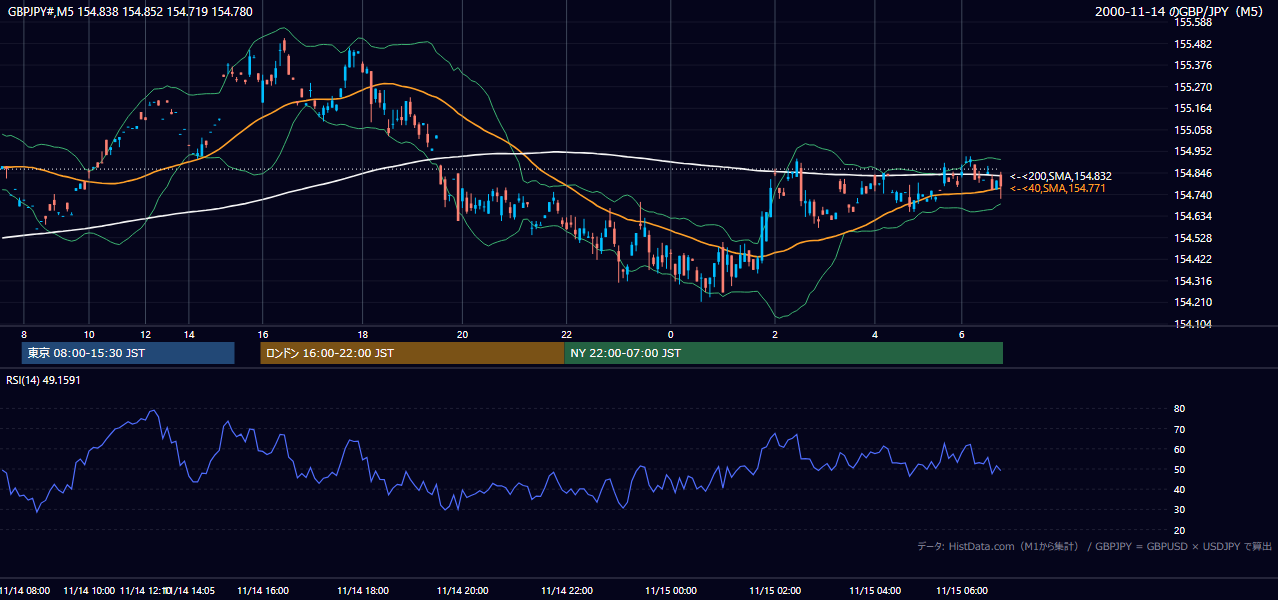Click the 11/15 00:00 bottom time label

tap(671, 591)
